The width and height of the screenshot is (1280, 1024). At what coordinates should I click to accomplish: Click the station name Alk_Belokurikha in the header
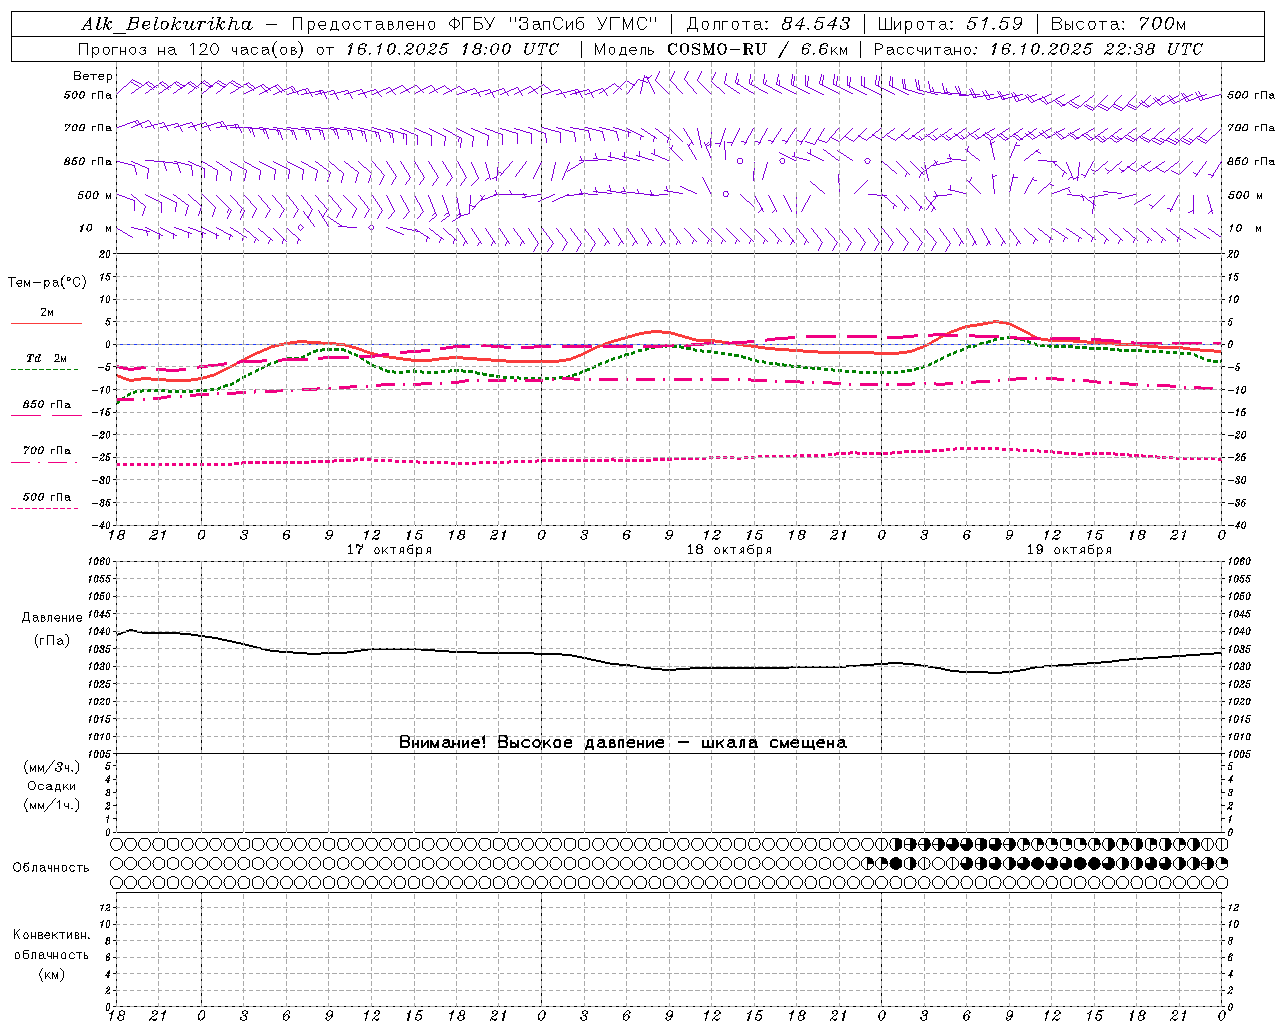pyautogui.click(x=167, y=24)
